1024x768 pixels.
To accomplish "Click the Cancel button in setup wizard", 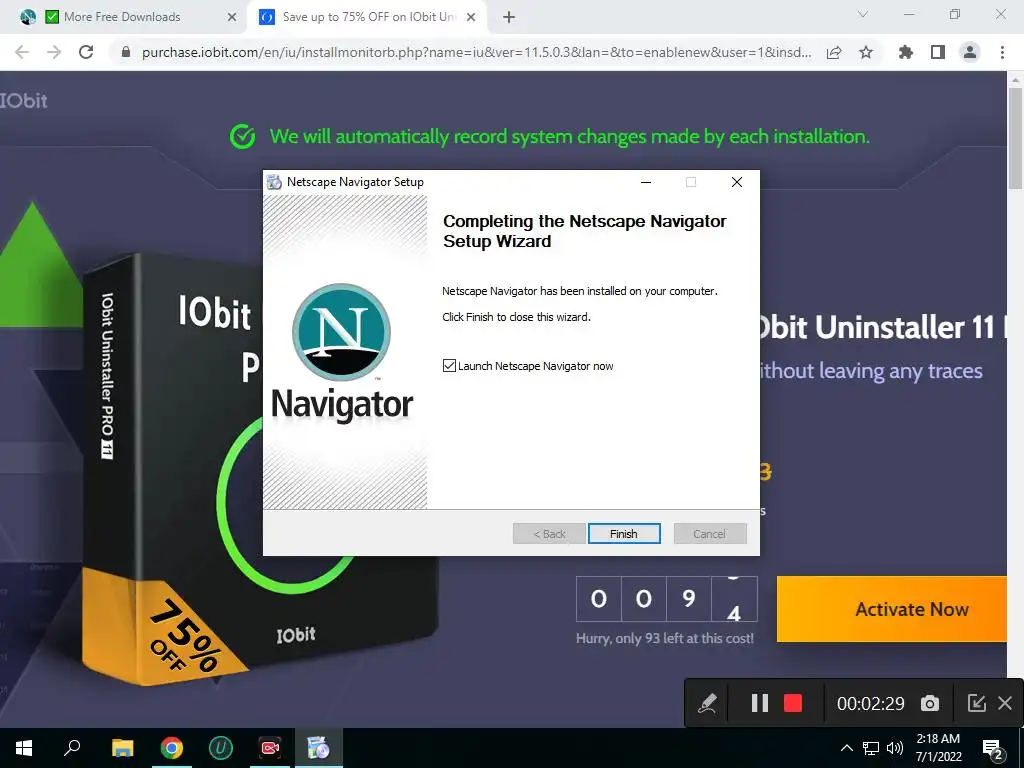I will click(x=710, y=534).
